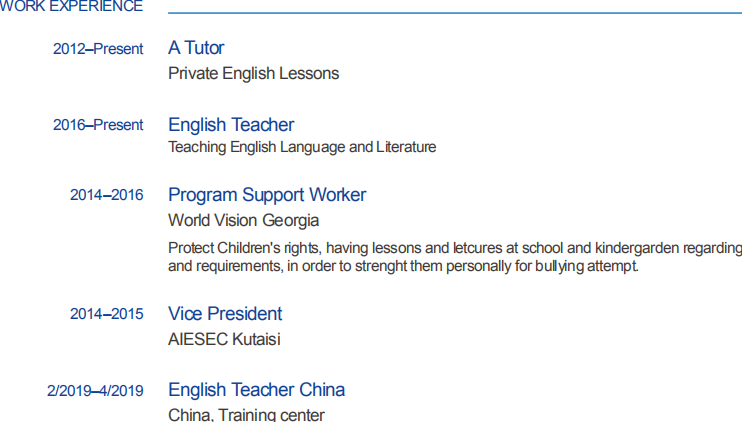Select the Program Support Worker title
The height and width of the screenshot is (422, 742).
(x=267, y=195)
